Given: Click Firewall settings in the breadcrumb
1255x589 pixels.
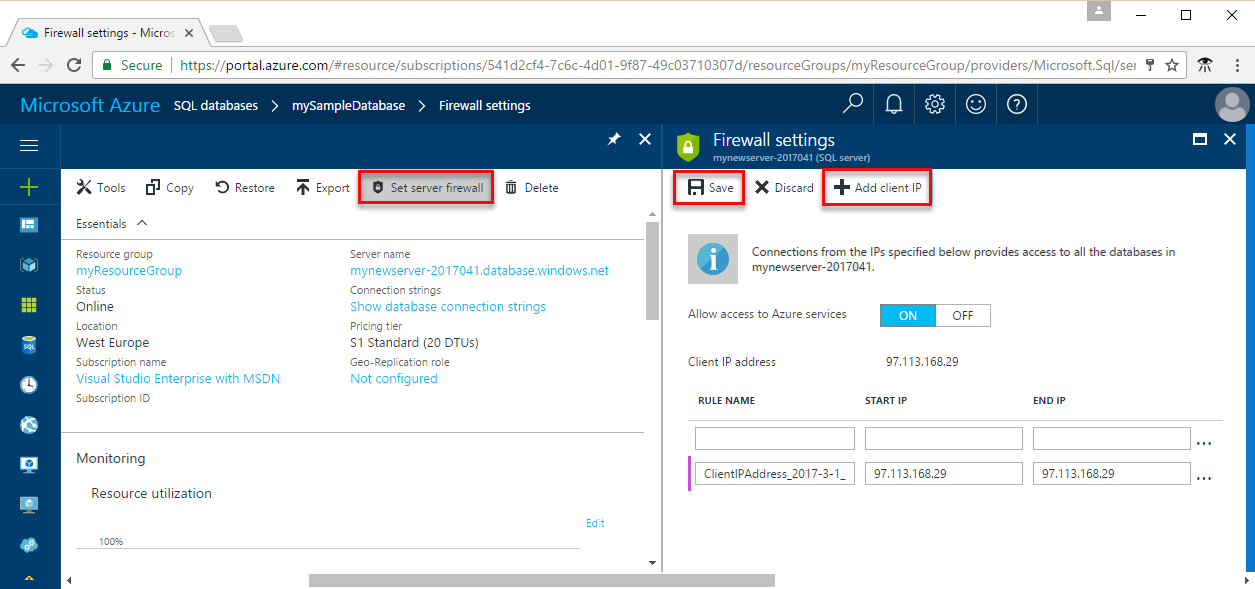Looking at the screenshot, I should coord(485,105).
